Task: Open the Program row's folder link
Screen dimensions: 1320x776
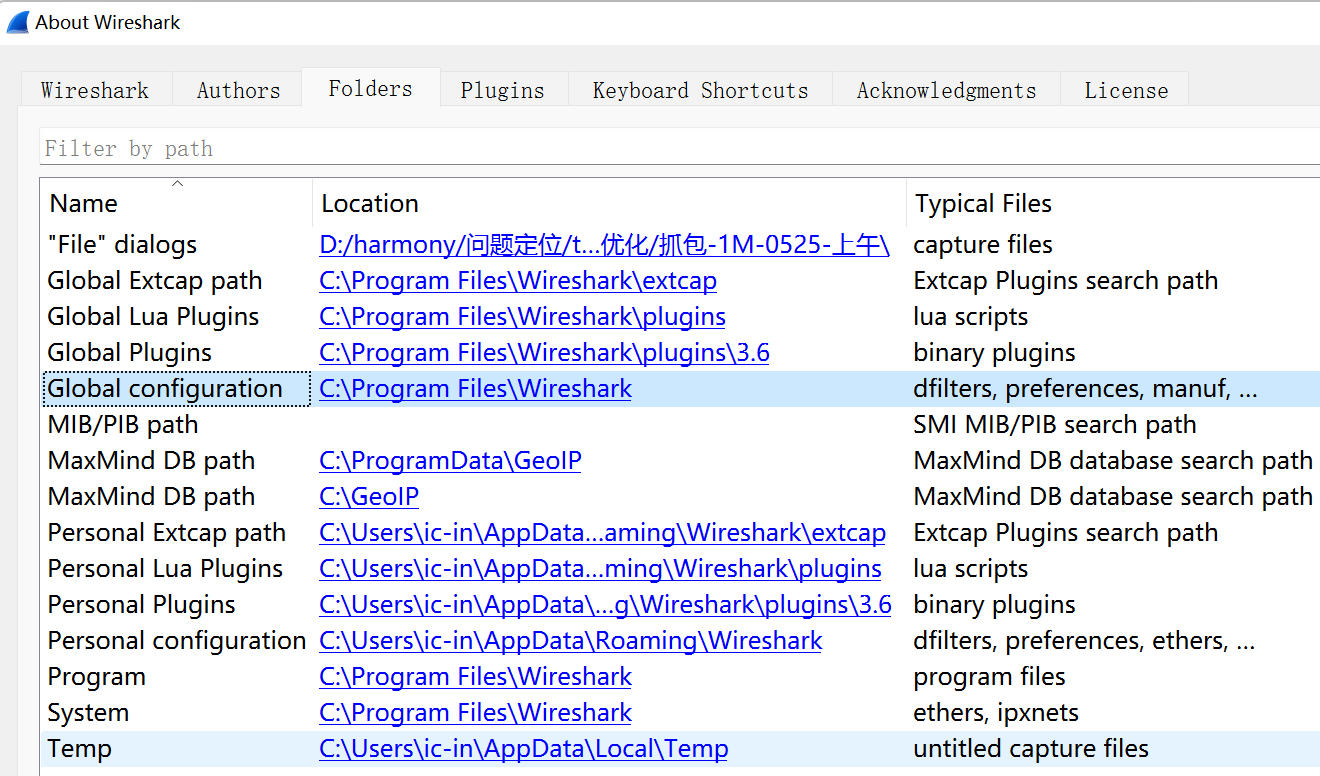Action: [x=475, y=677]
